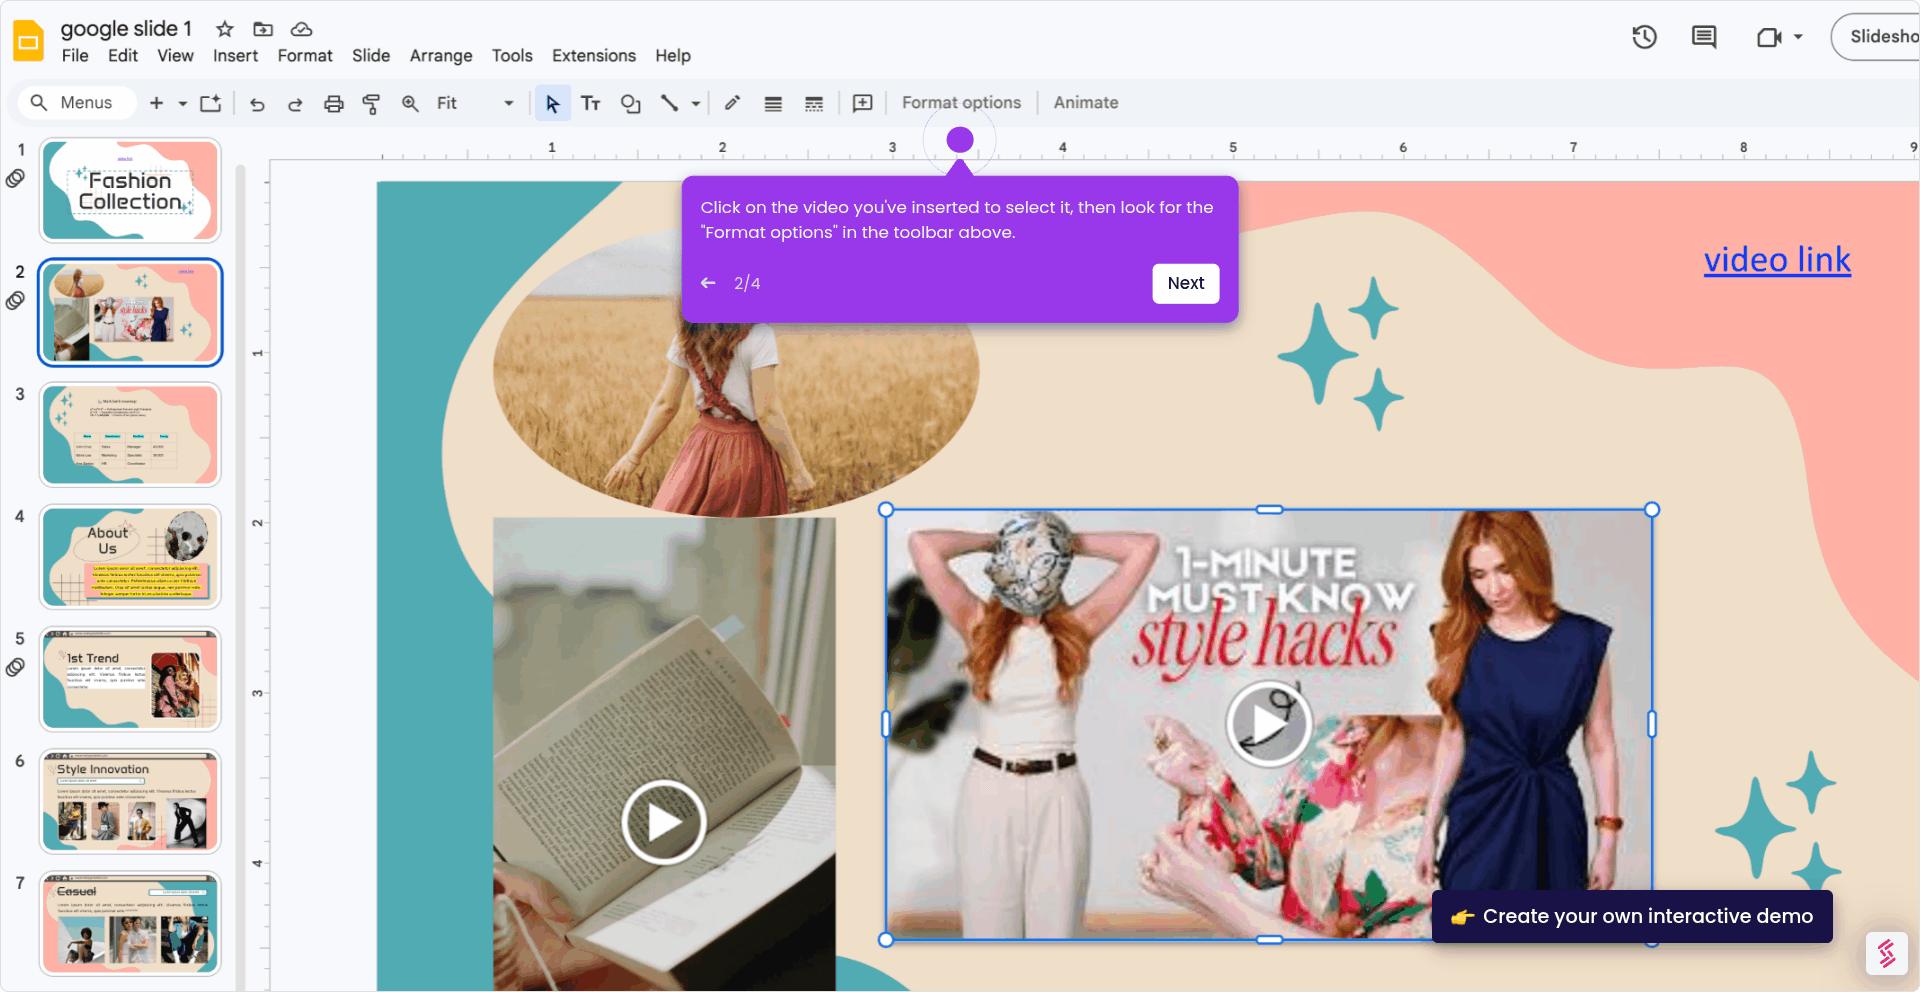Expand the camera meeting dropdown arrow
Image resolution: width=1920 pixels, height=992 pixels.
pos(1798,38)
